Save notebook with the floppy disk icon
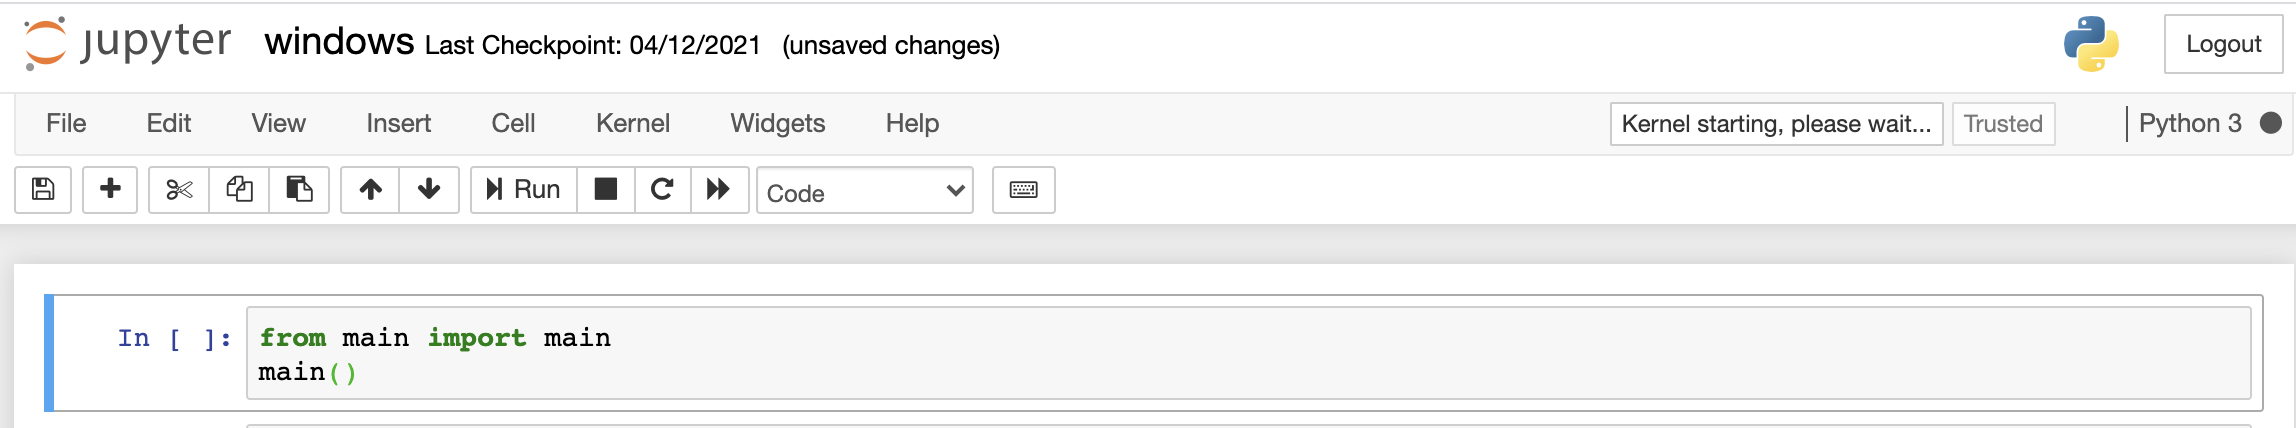2296x428 pixels. point(43,189)
